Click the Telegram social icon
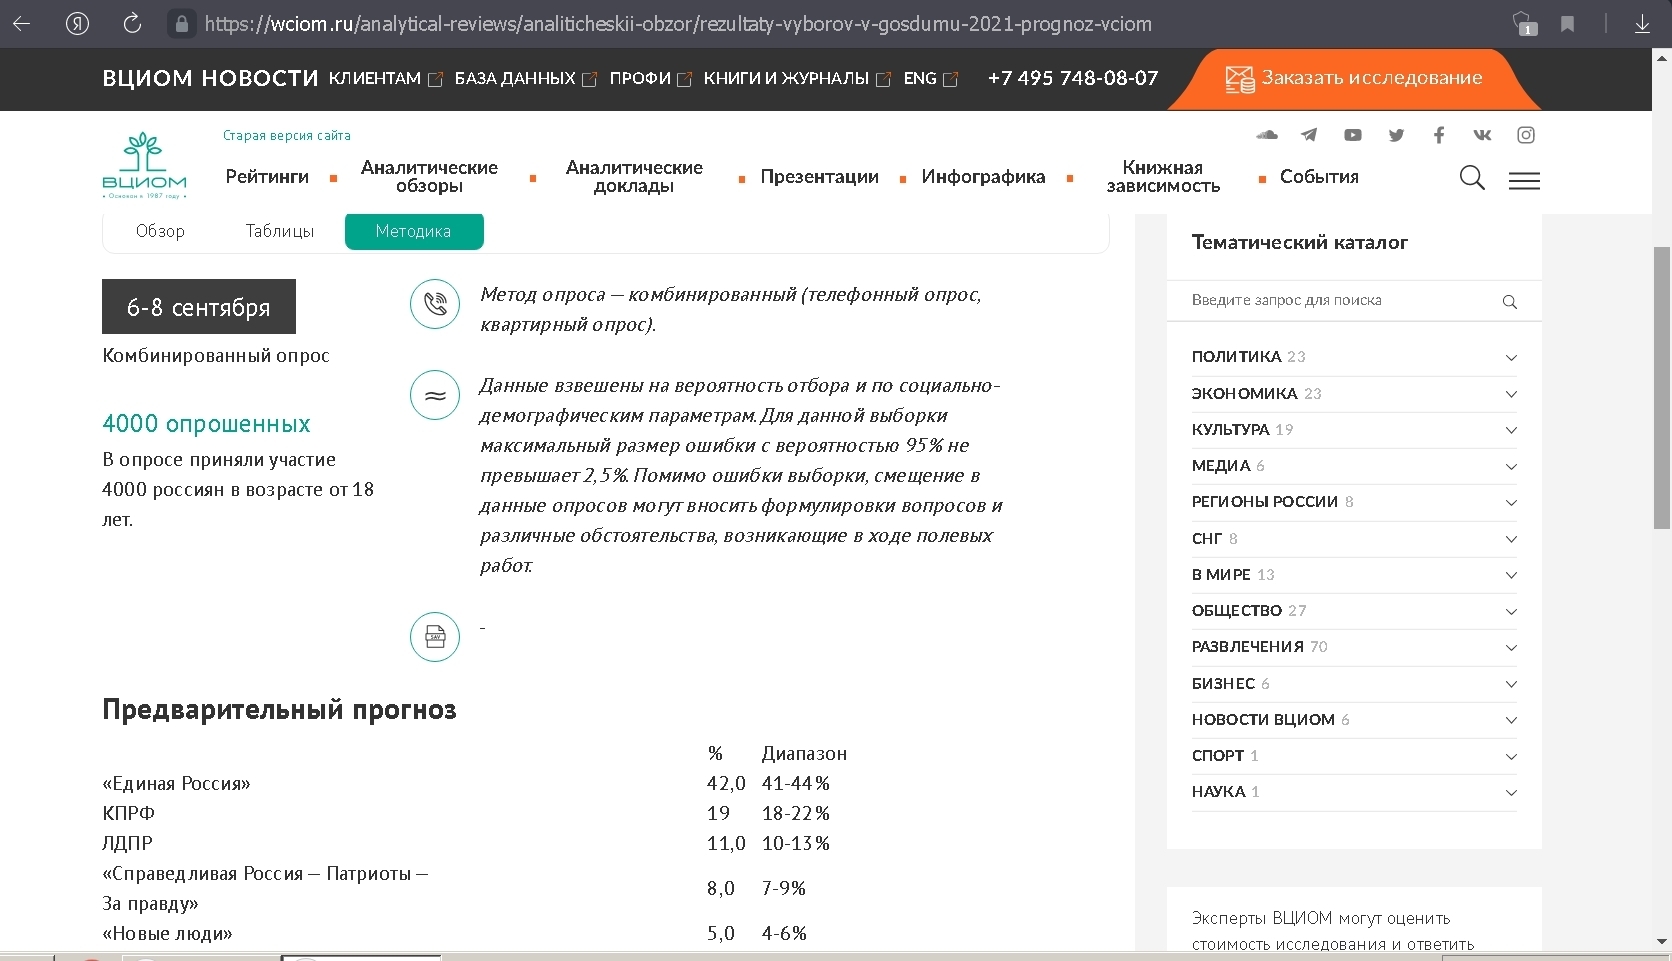Screen dimensions: 1672x961 (x=1309, y=135)
